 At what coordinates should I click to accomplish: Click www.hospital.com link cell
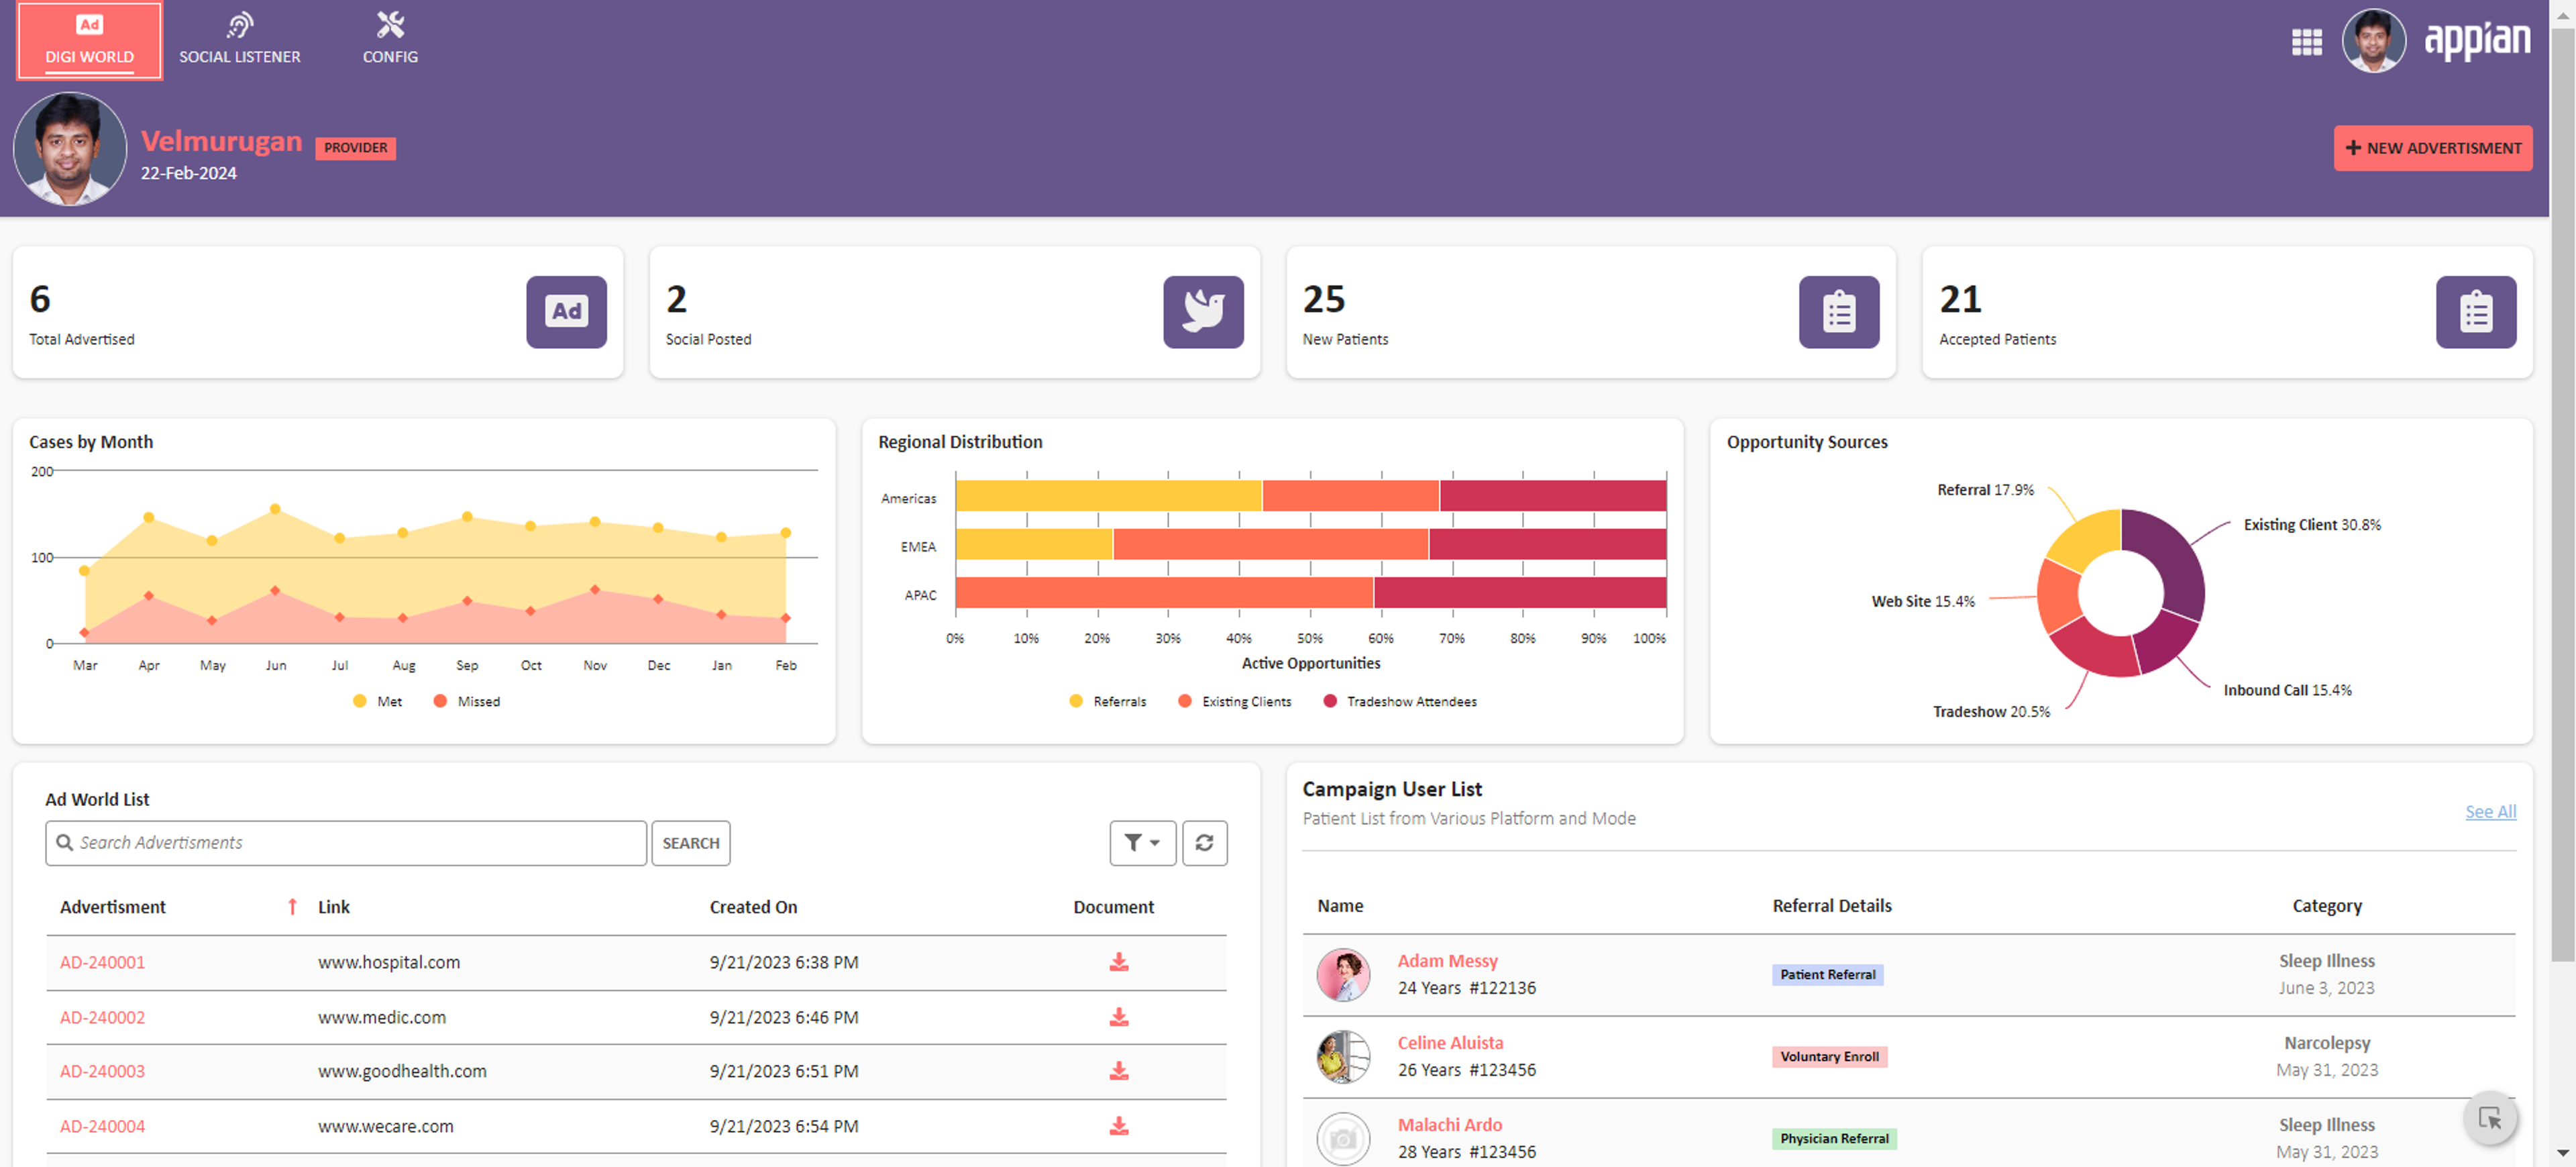point(389,962)
